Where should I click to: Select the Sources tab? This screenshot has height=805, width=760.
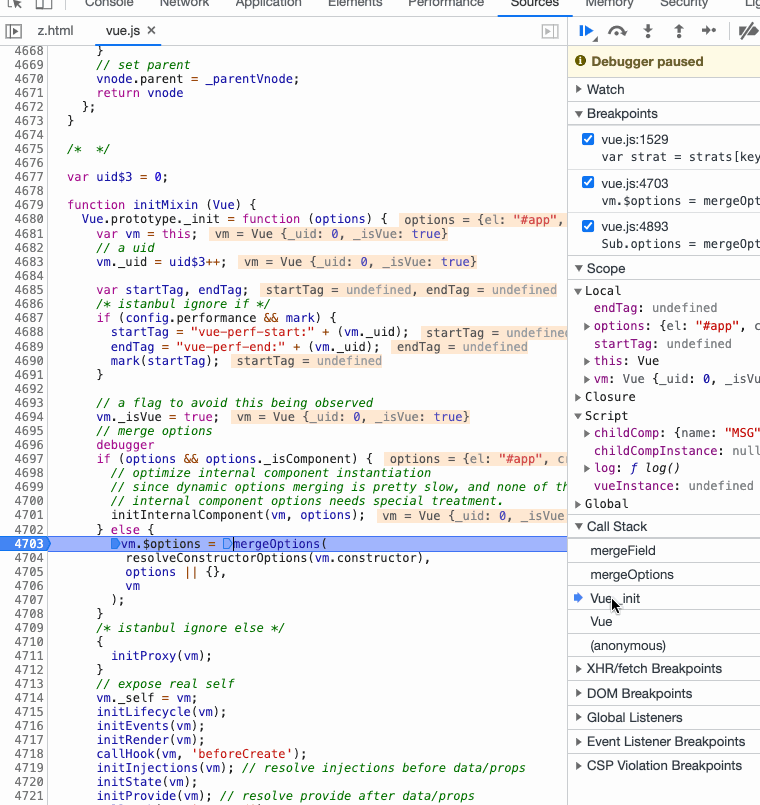pyautogui.click(x=535, y=4)
